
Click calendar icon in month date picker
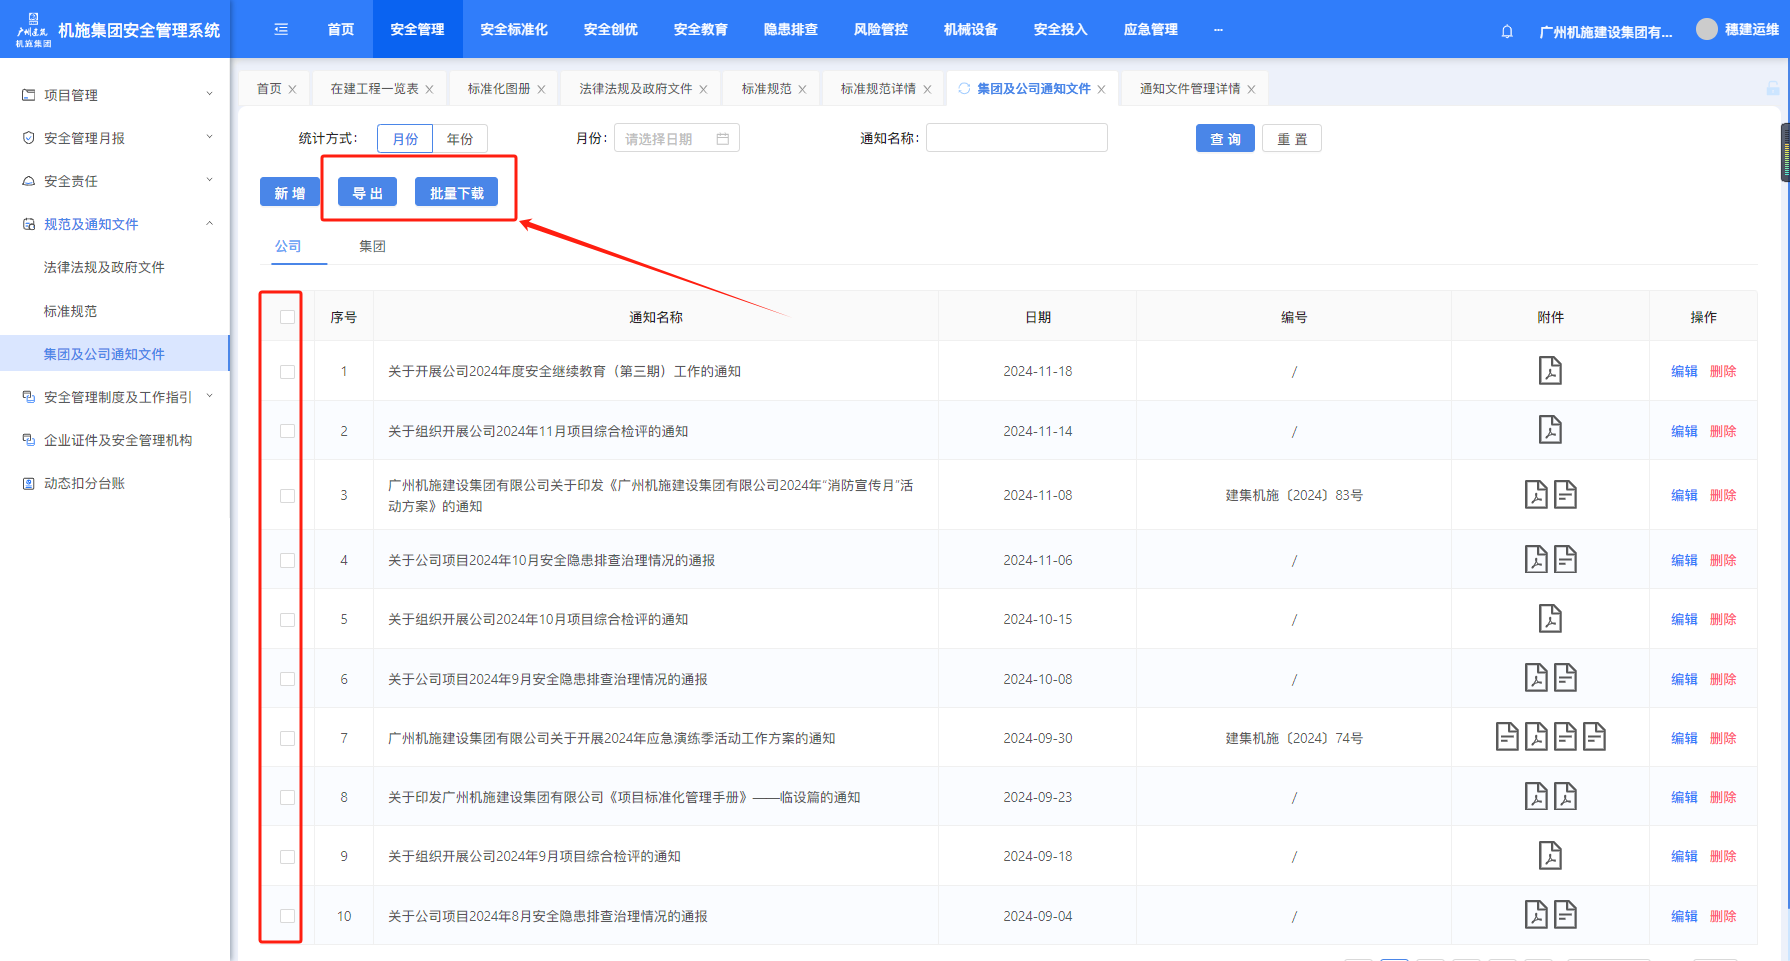click(723, 139)
